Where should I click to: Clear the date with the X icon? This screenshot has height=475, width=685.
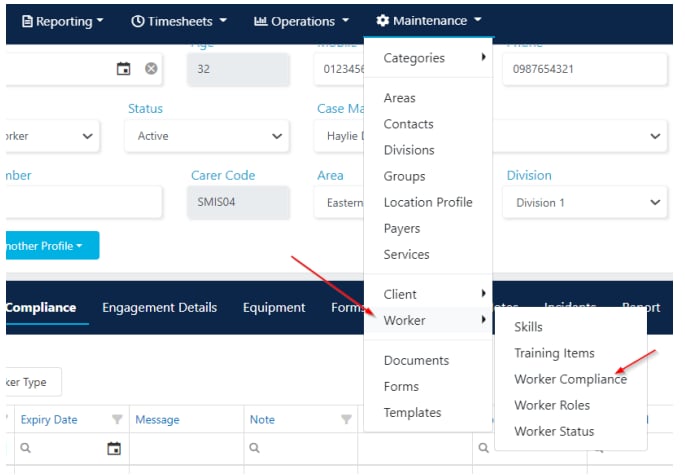[151, 69]
